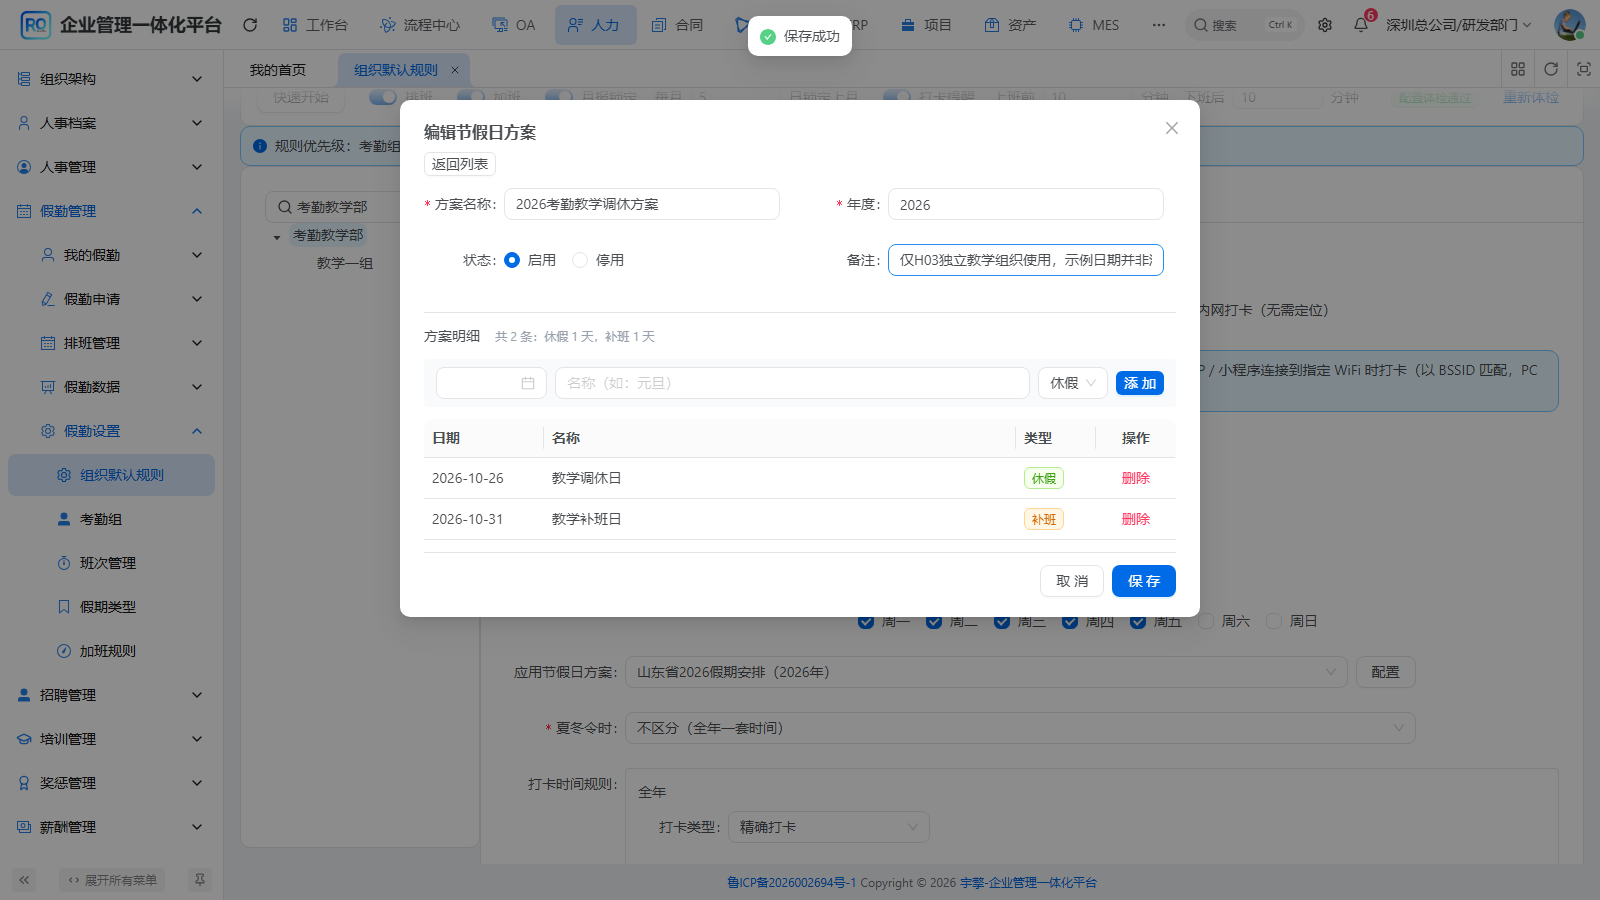Open the 应用节假日方案 dropdown
This screenshot has height=900, width=1600.
point(986,672)
